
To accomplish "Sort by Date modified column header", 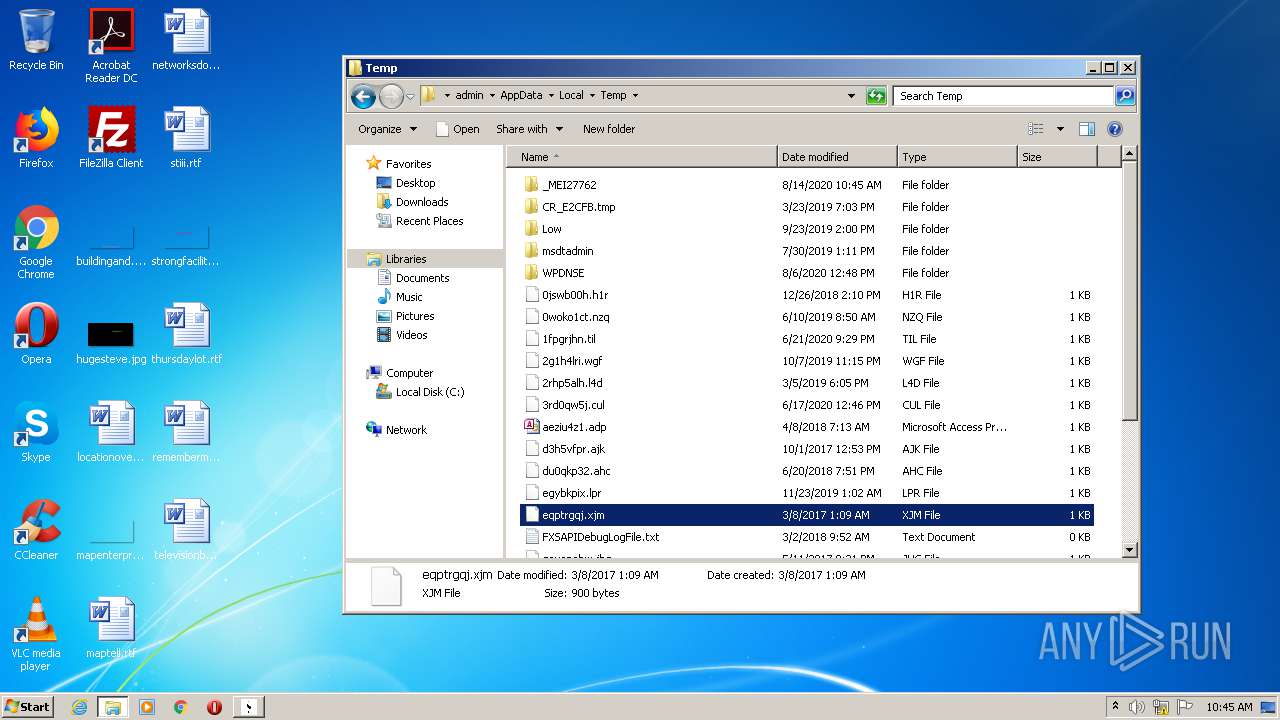I will click(x=837, y=157).
